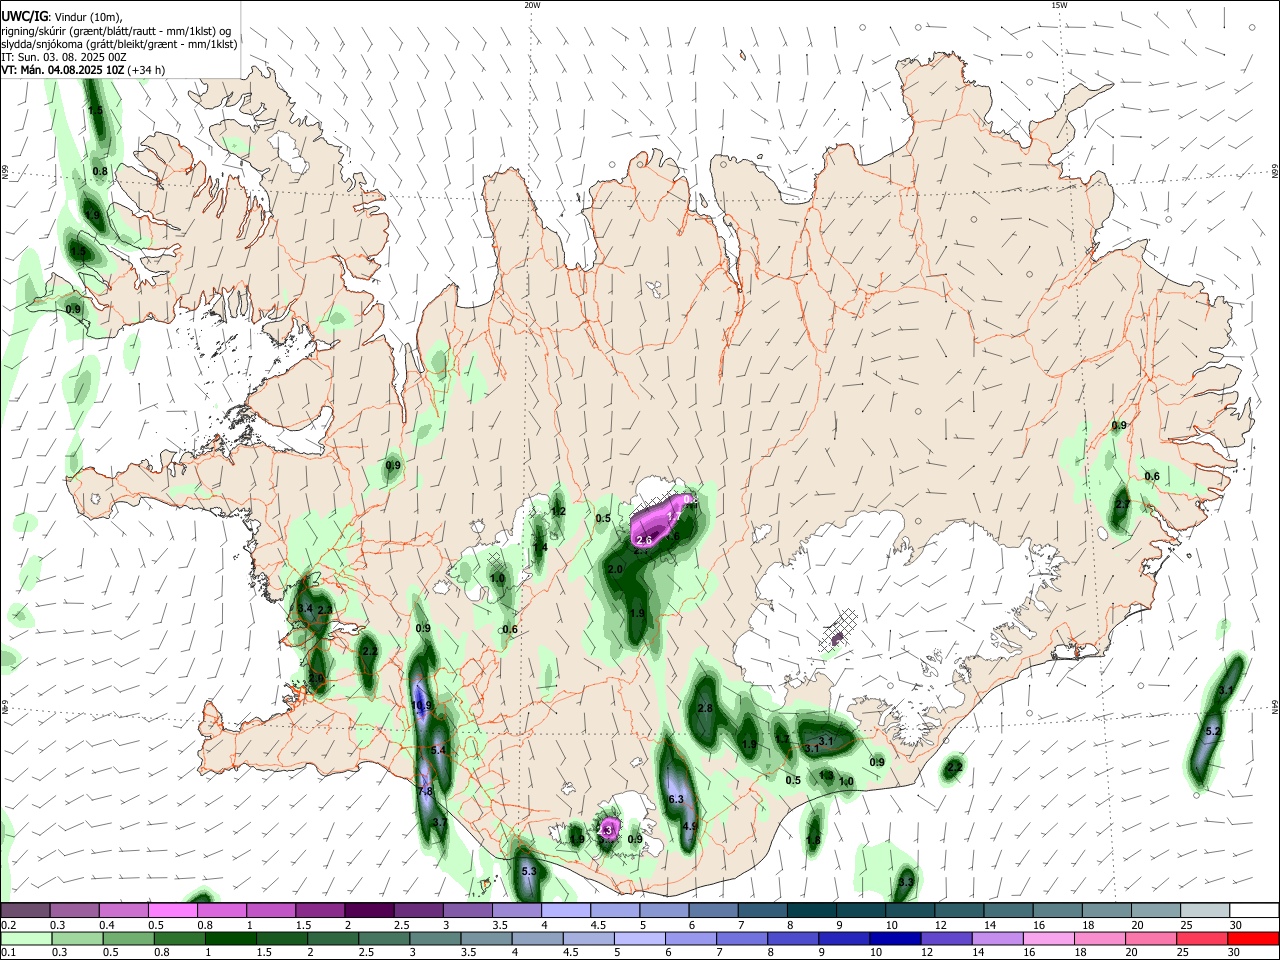Click the '0.1' label under the lower legend row
1280x960 pixels.
(8, 953)
